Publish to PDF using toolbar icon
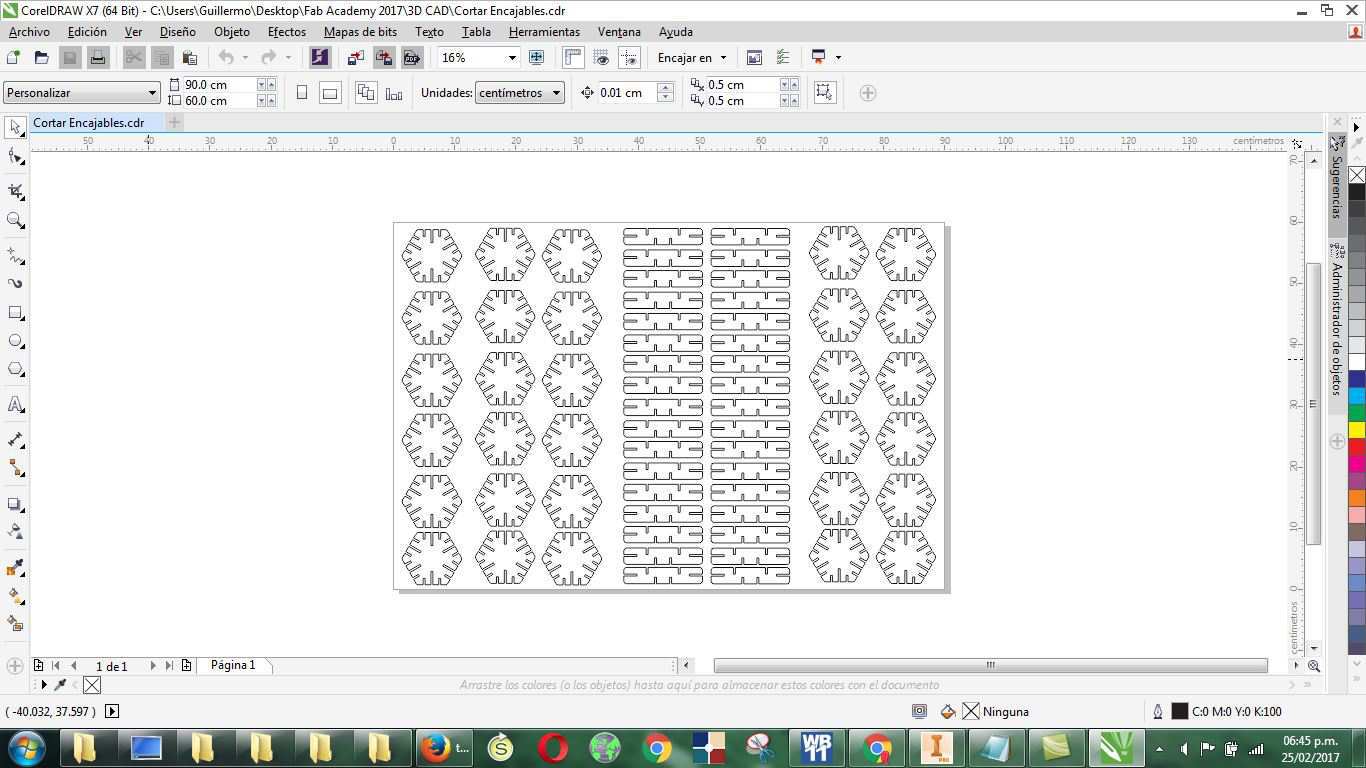 coord(411,58)
